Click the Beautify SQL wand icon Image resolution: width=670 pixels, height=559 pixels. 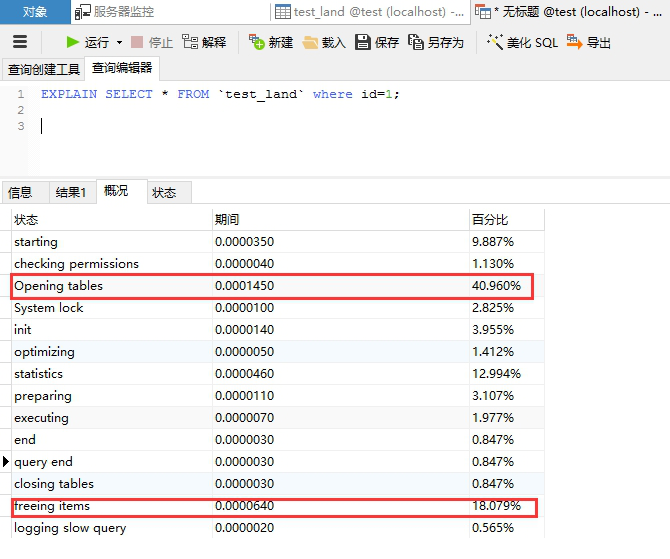point(495,42)
